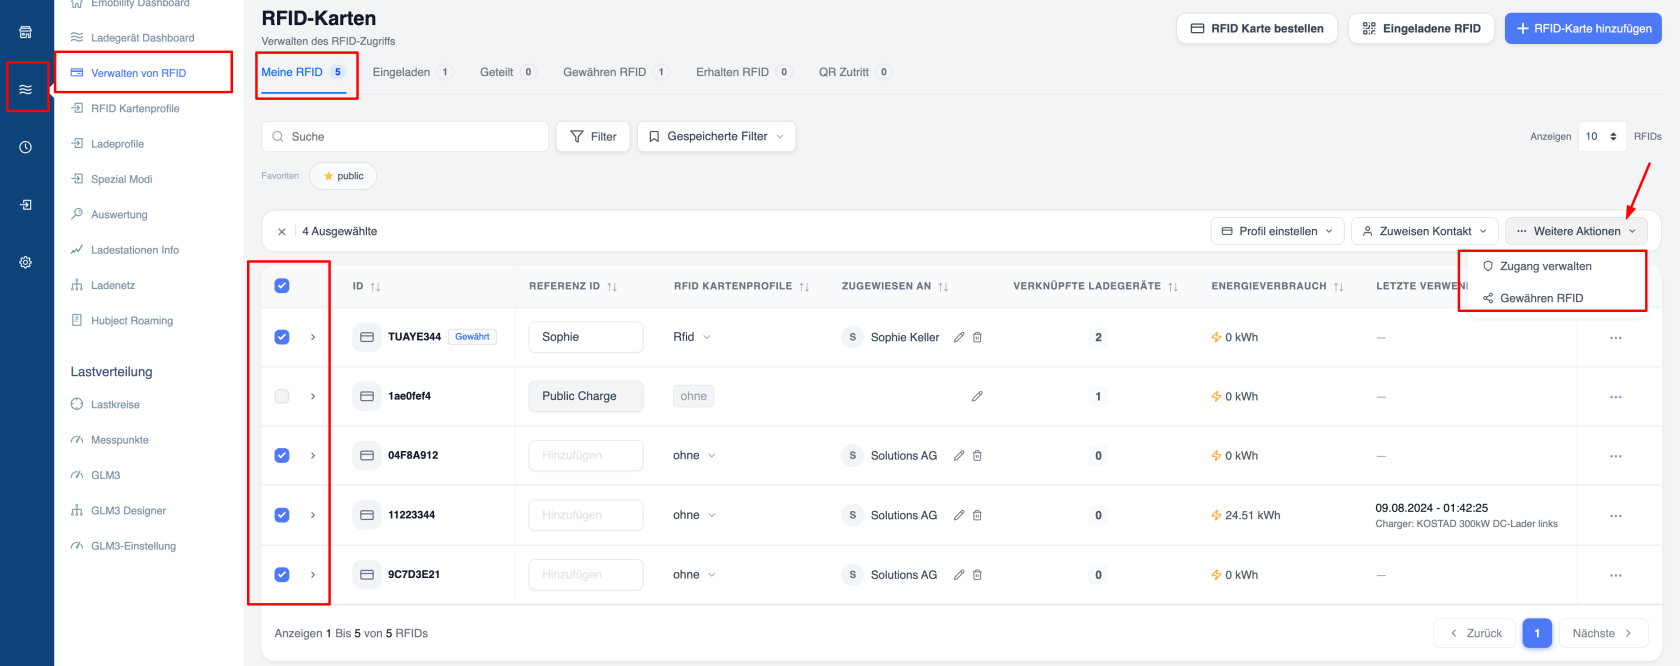Expand the 9C7D3E21 row chevron
Image resolution: width=1680 pixels, height=666 pixels.
pyautogui.click(x=313, y=574)
